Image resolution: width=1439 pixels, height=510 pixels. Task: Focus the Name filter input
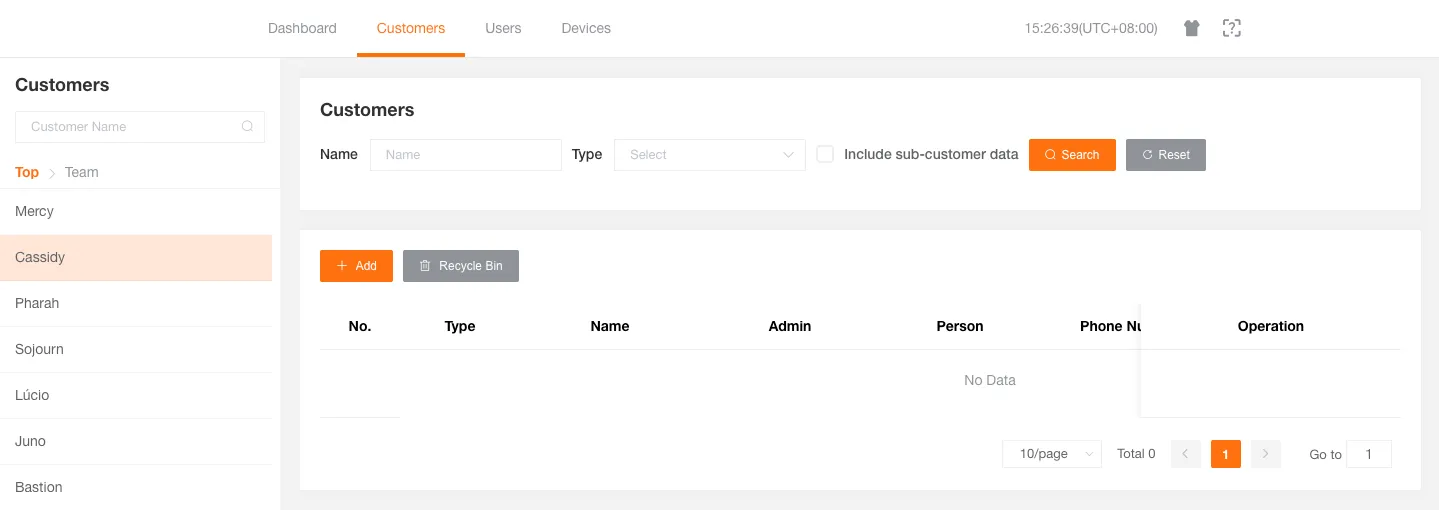coord(465,155)
